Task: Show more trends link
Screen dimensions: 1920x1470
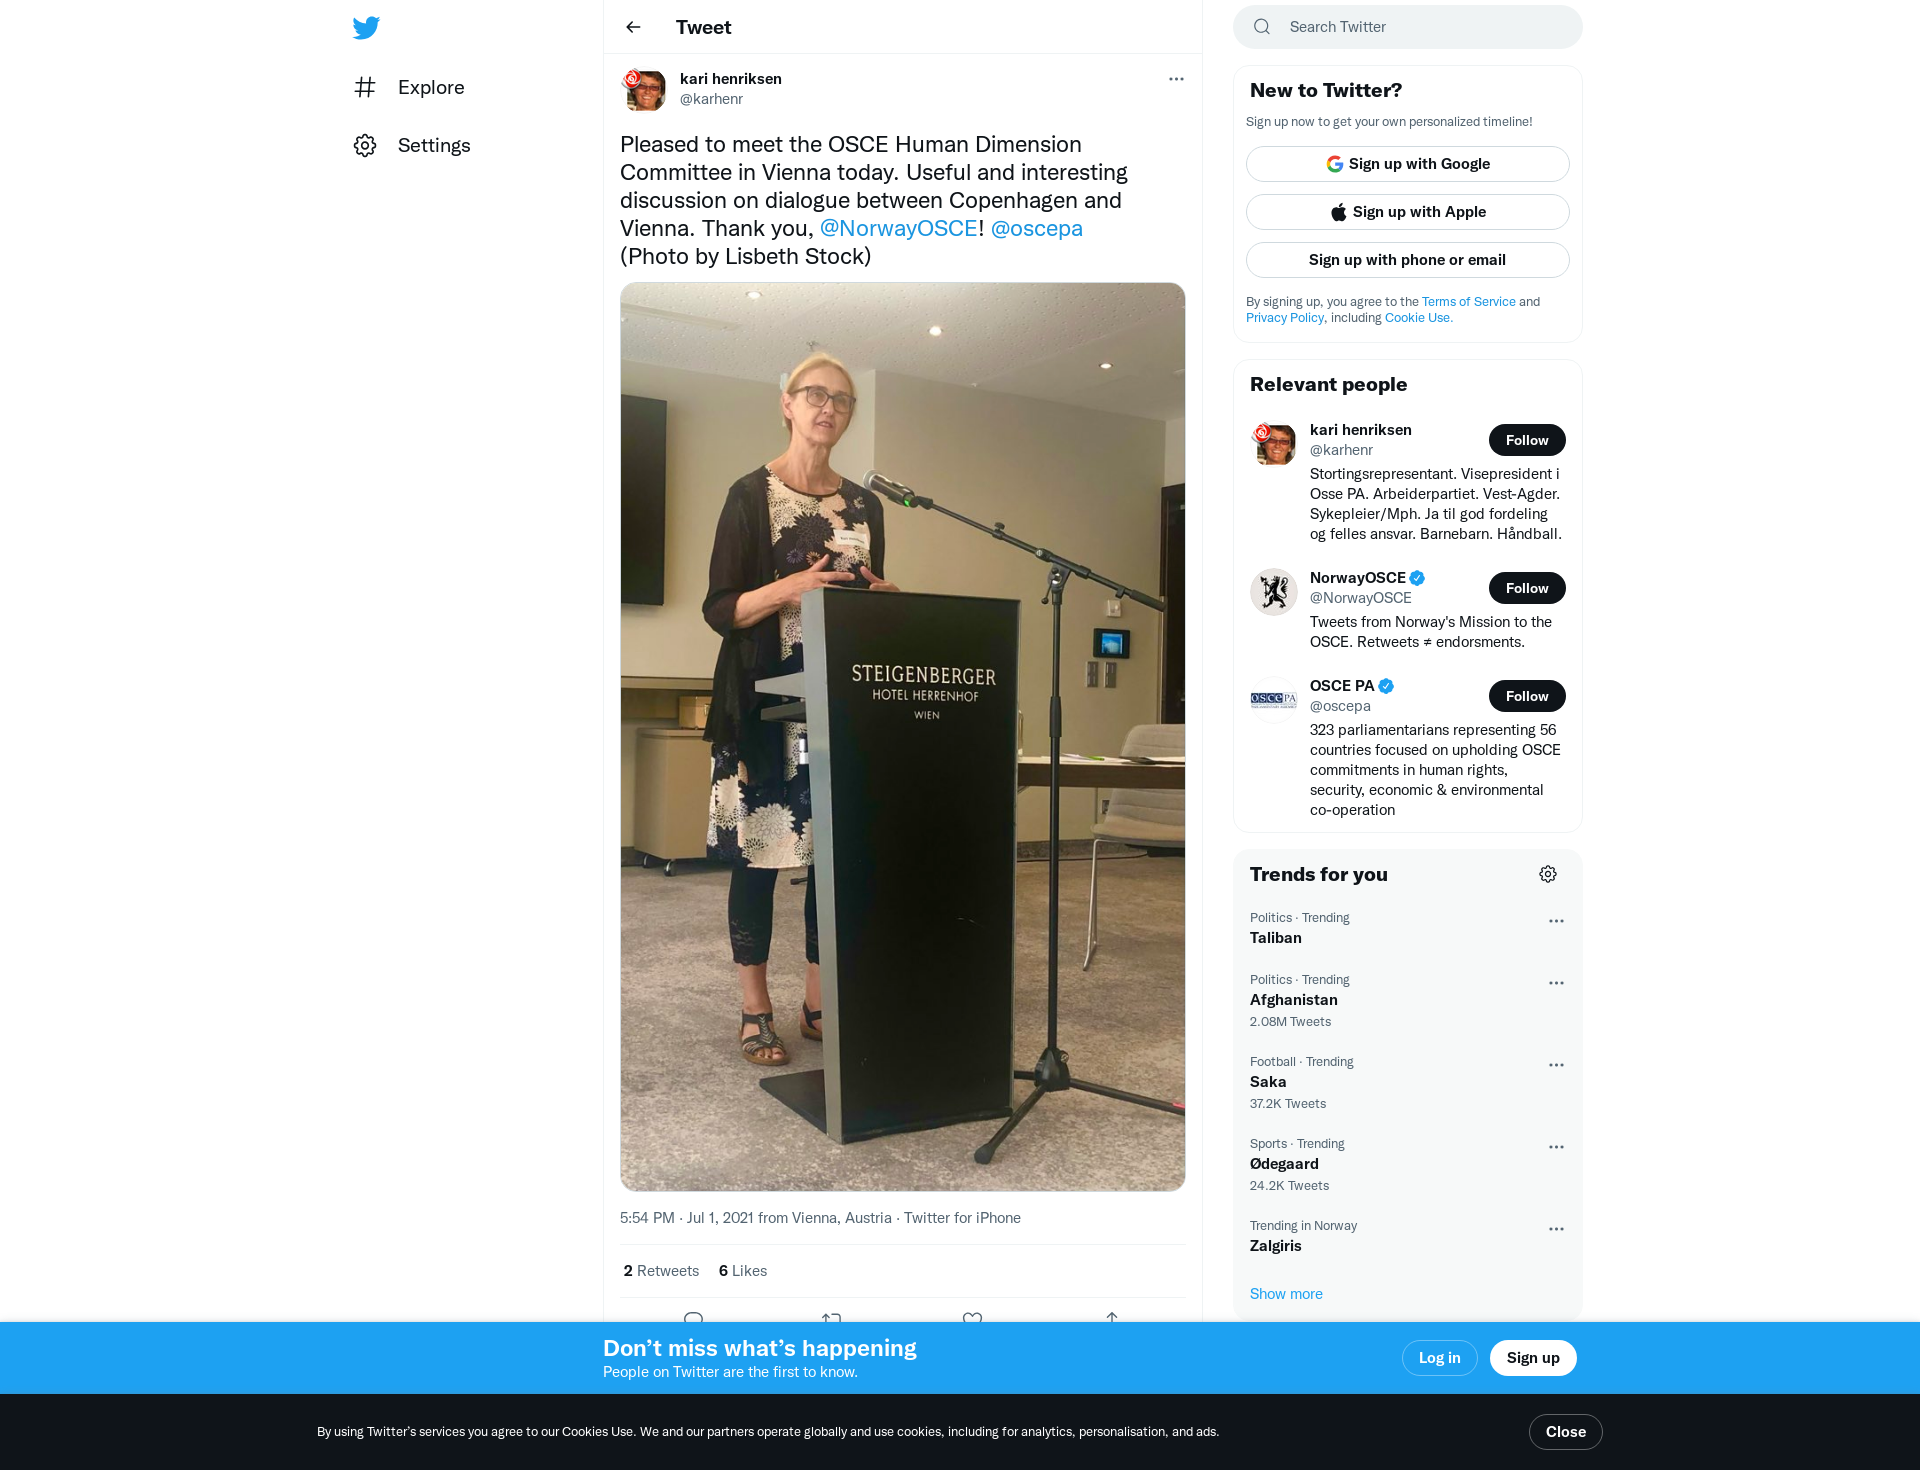Action: pos(1286,1294)
